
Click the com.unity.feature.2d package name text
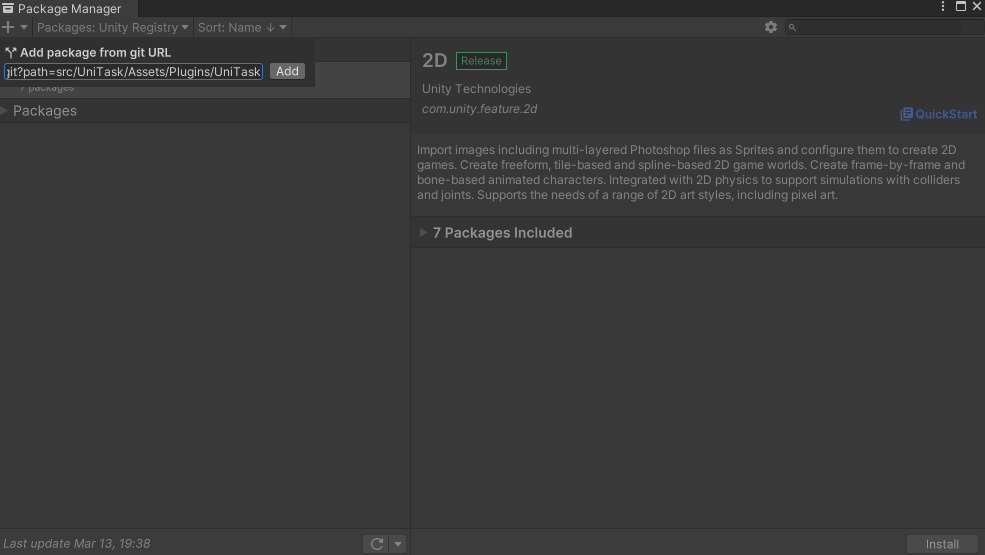(x=479, y=109)
